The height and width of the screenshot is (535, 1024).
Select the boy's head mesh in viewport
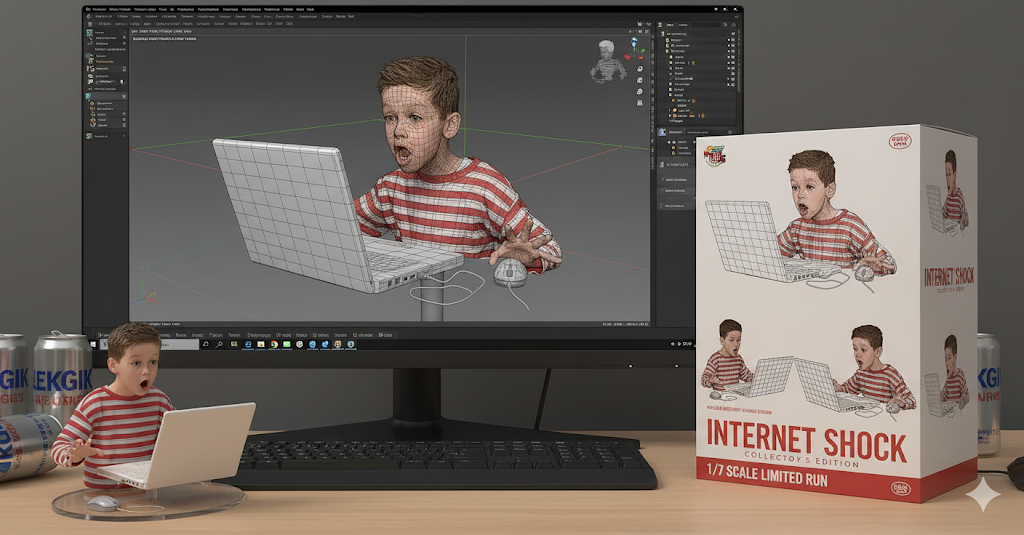coord(418,114)
